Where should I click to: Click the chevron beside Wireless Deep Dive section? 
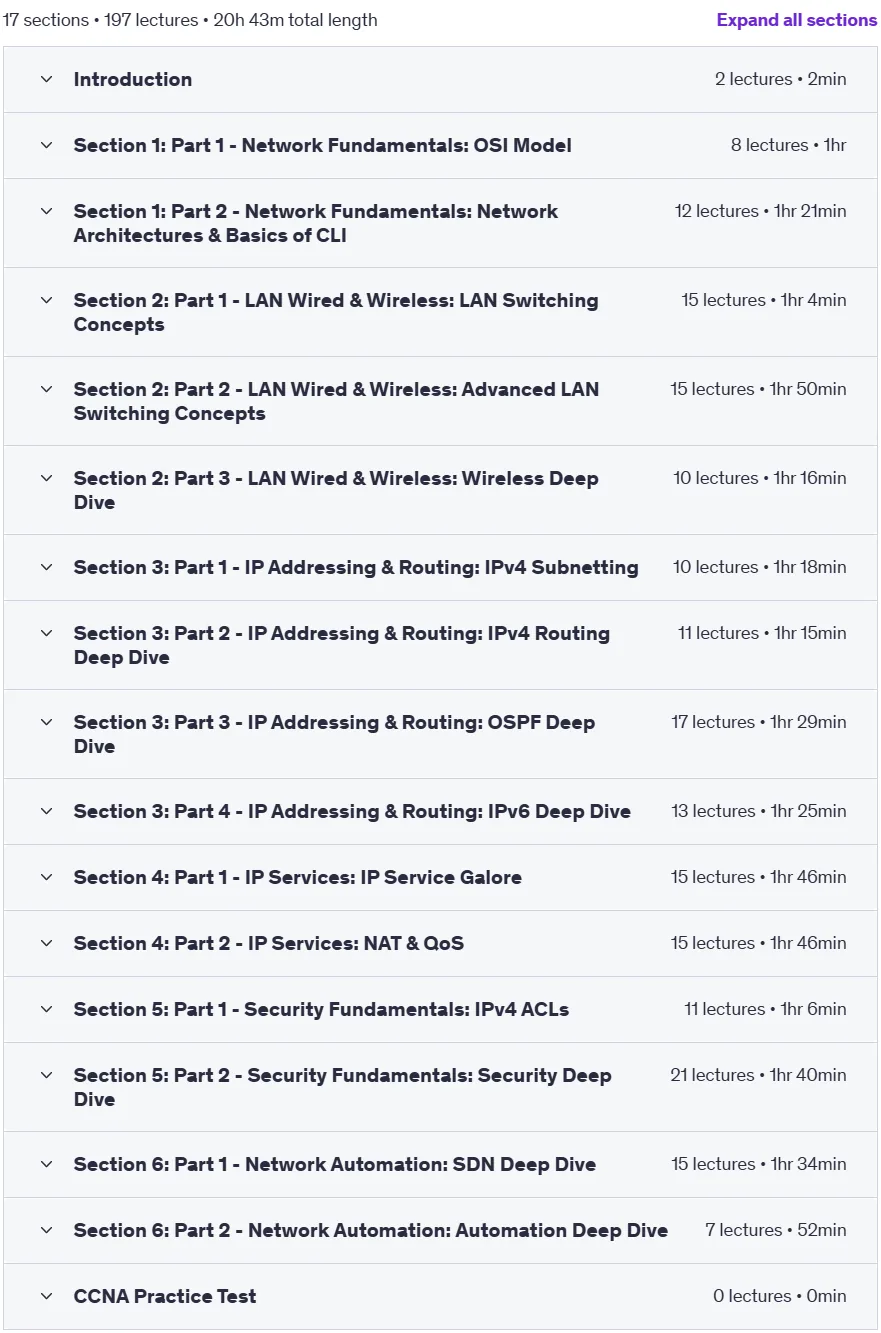click(46, 478)
